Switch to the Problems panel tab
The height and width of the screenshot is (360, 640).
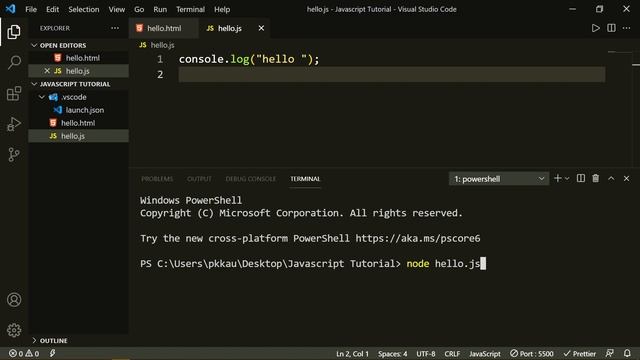(157, 179)
